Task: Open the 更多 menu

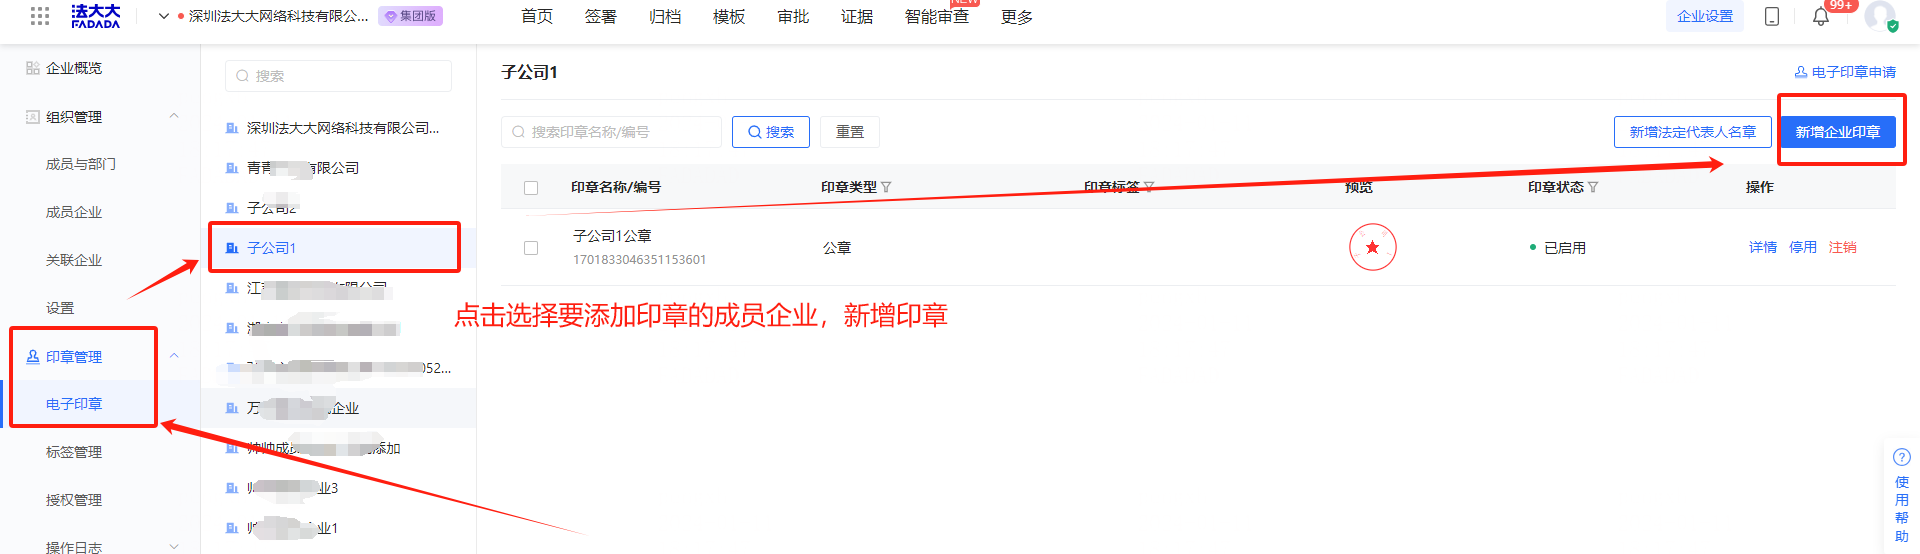Action: tap(1017, 17)
